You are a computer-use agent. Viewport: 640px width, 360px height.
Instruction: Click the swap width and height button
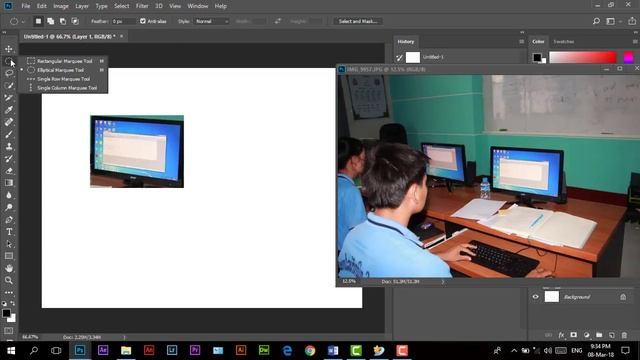pyautogui.click(x=278, y=21)
